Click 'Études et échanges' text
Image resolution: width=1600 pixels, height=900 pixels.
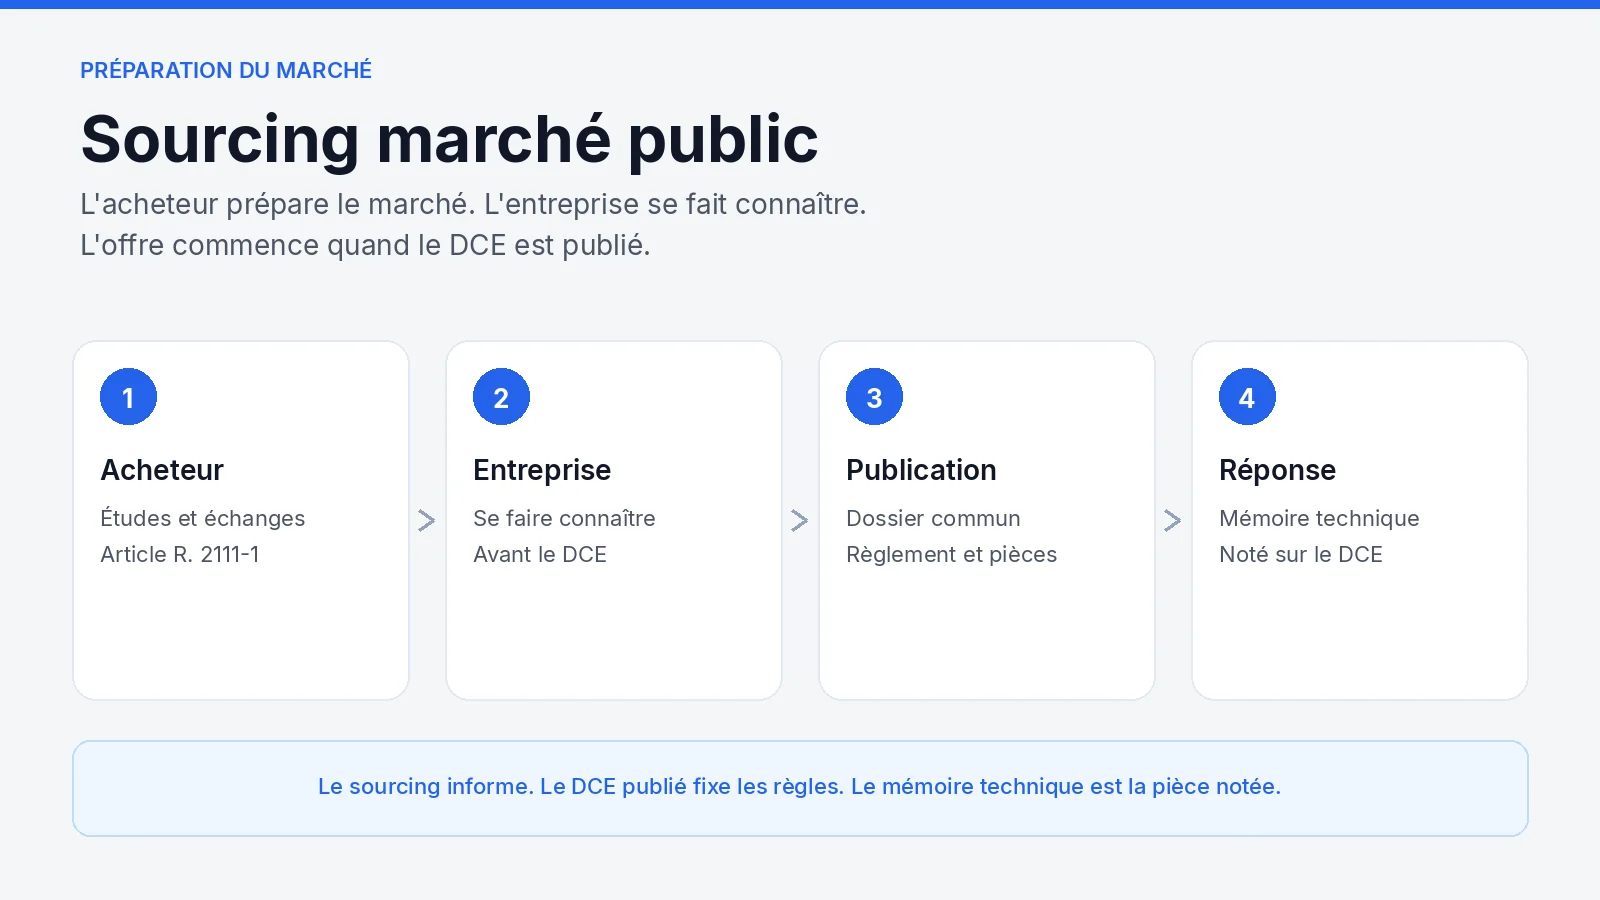[203, 518]
